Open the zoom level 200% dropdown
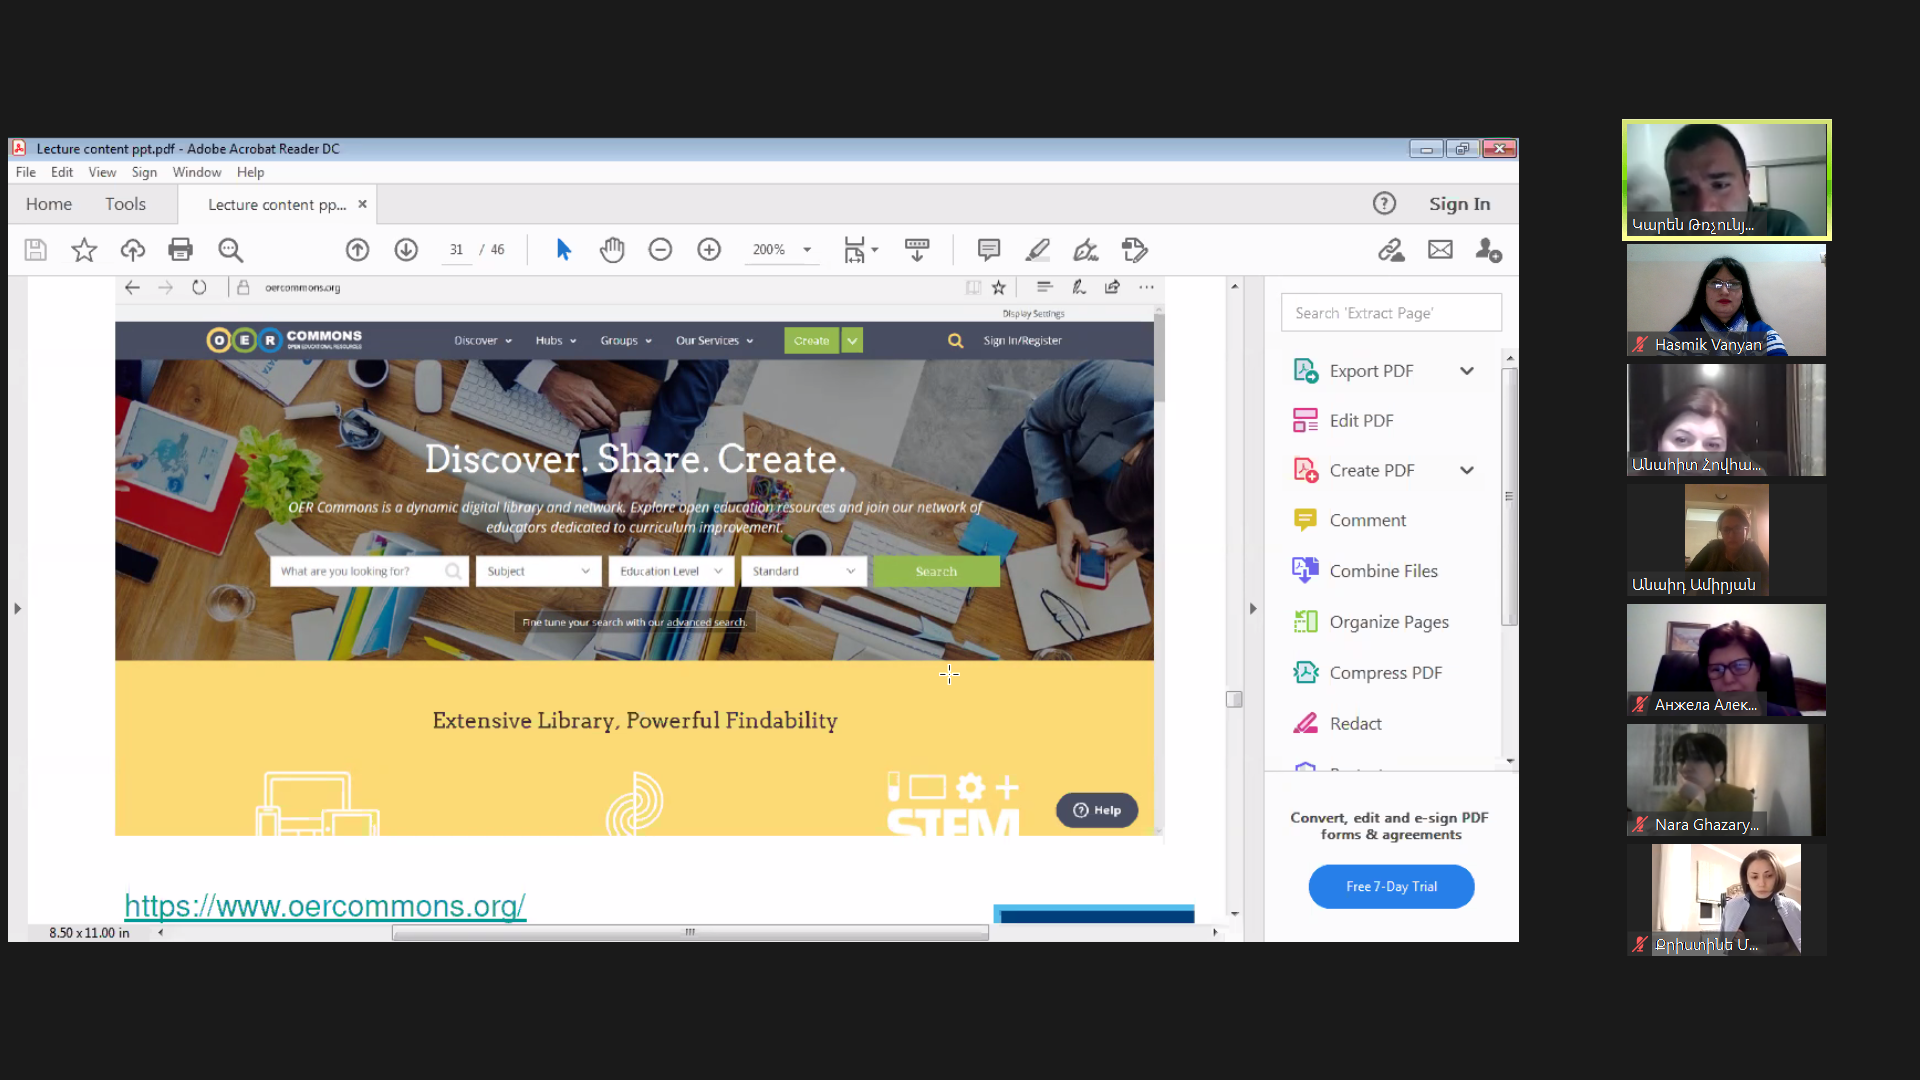The image size is (1920, 1080). coord(807,250)
